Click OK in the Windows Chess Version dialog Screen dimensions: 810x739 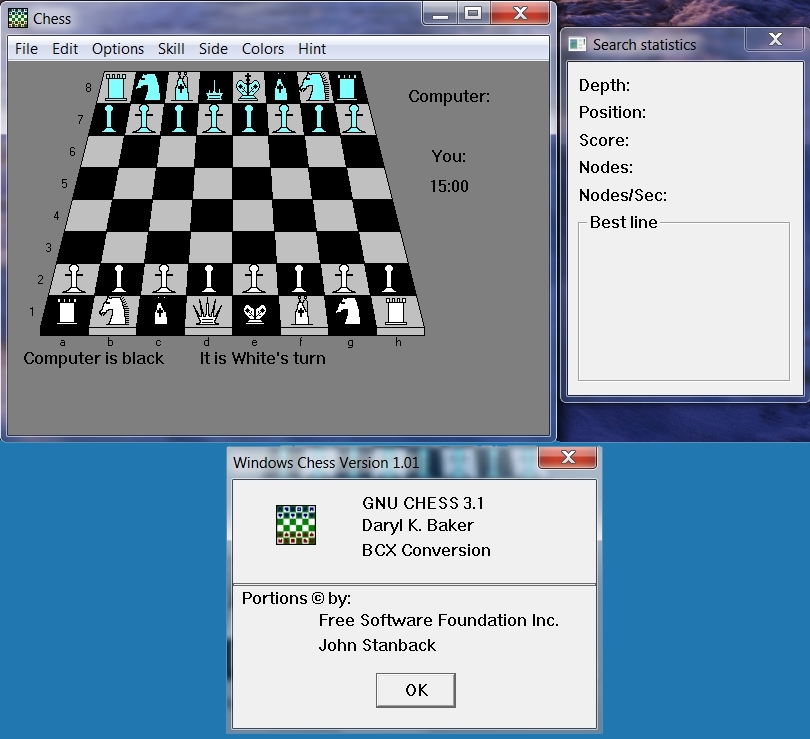point(416,690)
